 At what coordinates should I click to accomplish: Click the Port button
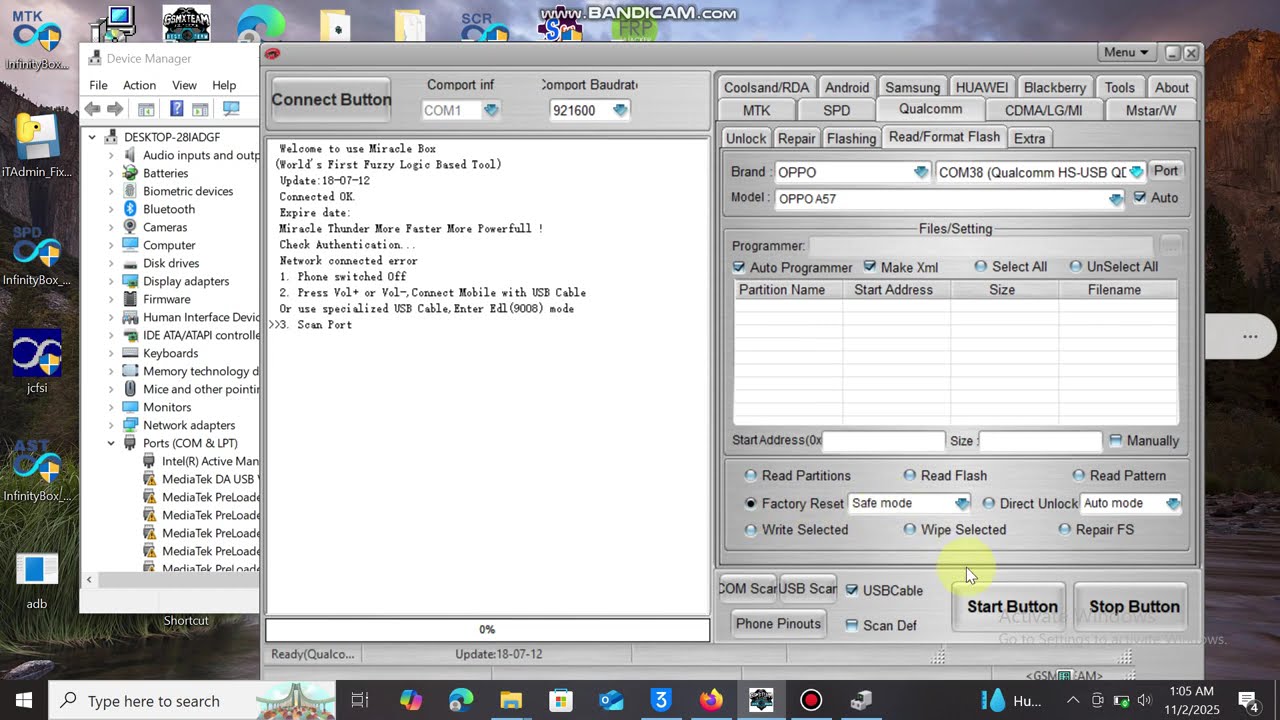[1166, 171]
